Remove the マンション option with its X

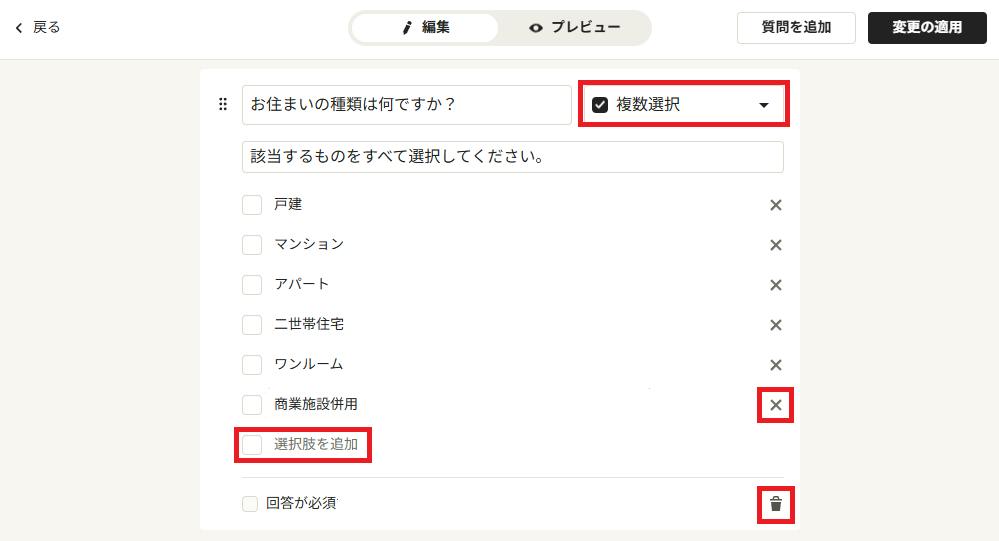[x=775, y=245]
